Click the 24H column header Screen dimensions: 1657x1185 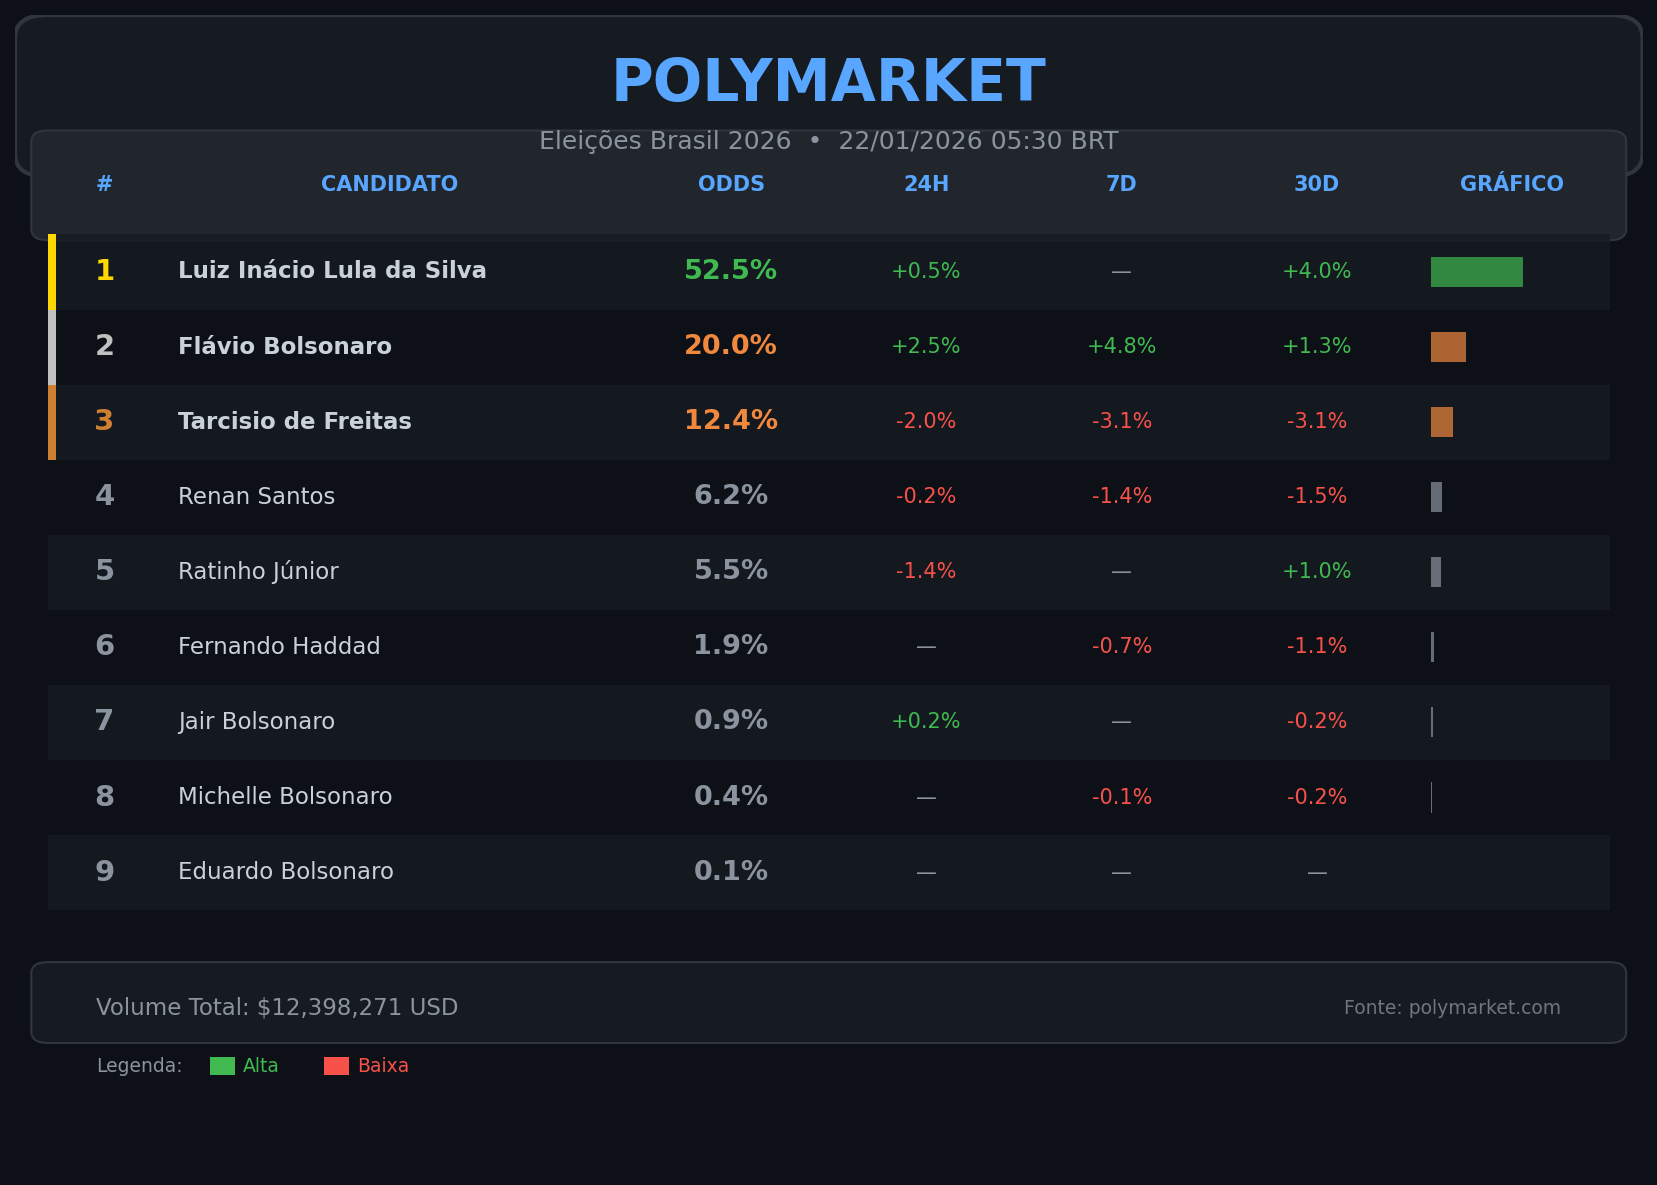click(926, 184)
